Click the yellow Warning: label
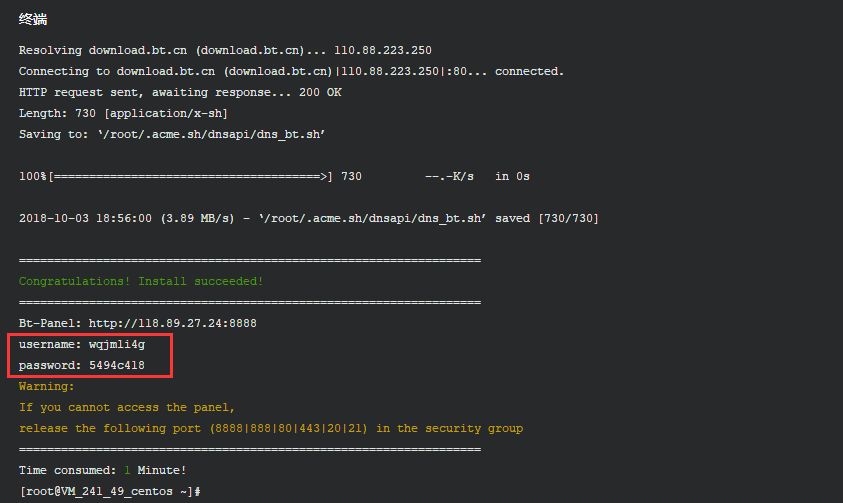Image resolution: width=843 pixels, height=503 pixels. pyautogui.click(x=46, y=386)
